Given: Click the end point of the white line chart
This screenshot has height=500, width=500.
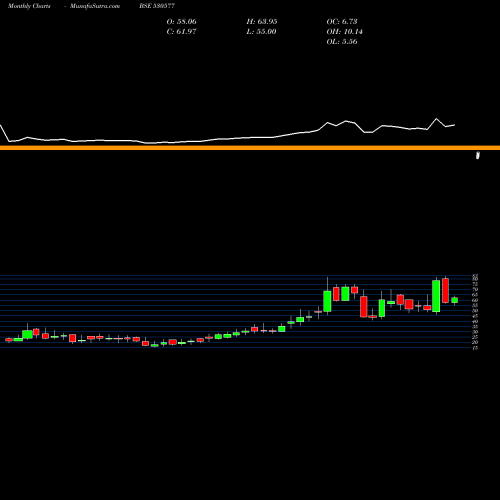Looking at the screenshot, I should tap(455, 125).
